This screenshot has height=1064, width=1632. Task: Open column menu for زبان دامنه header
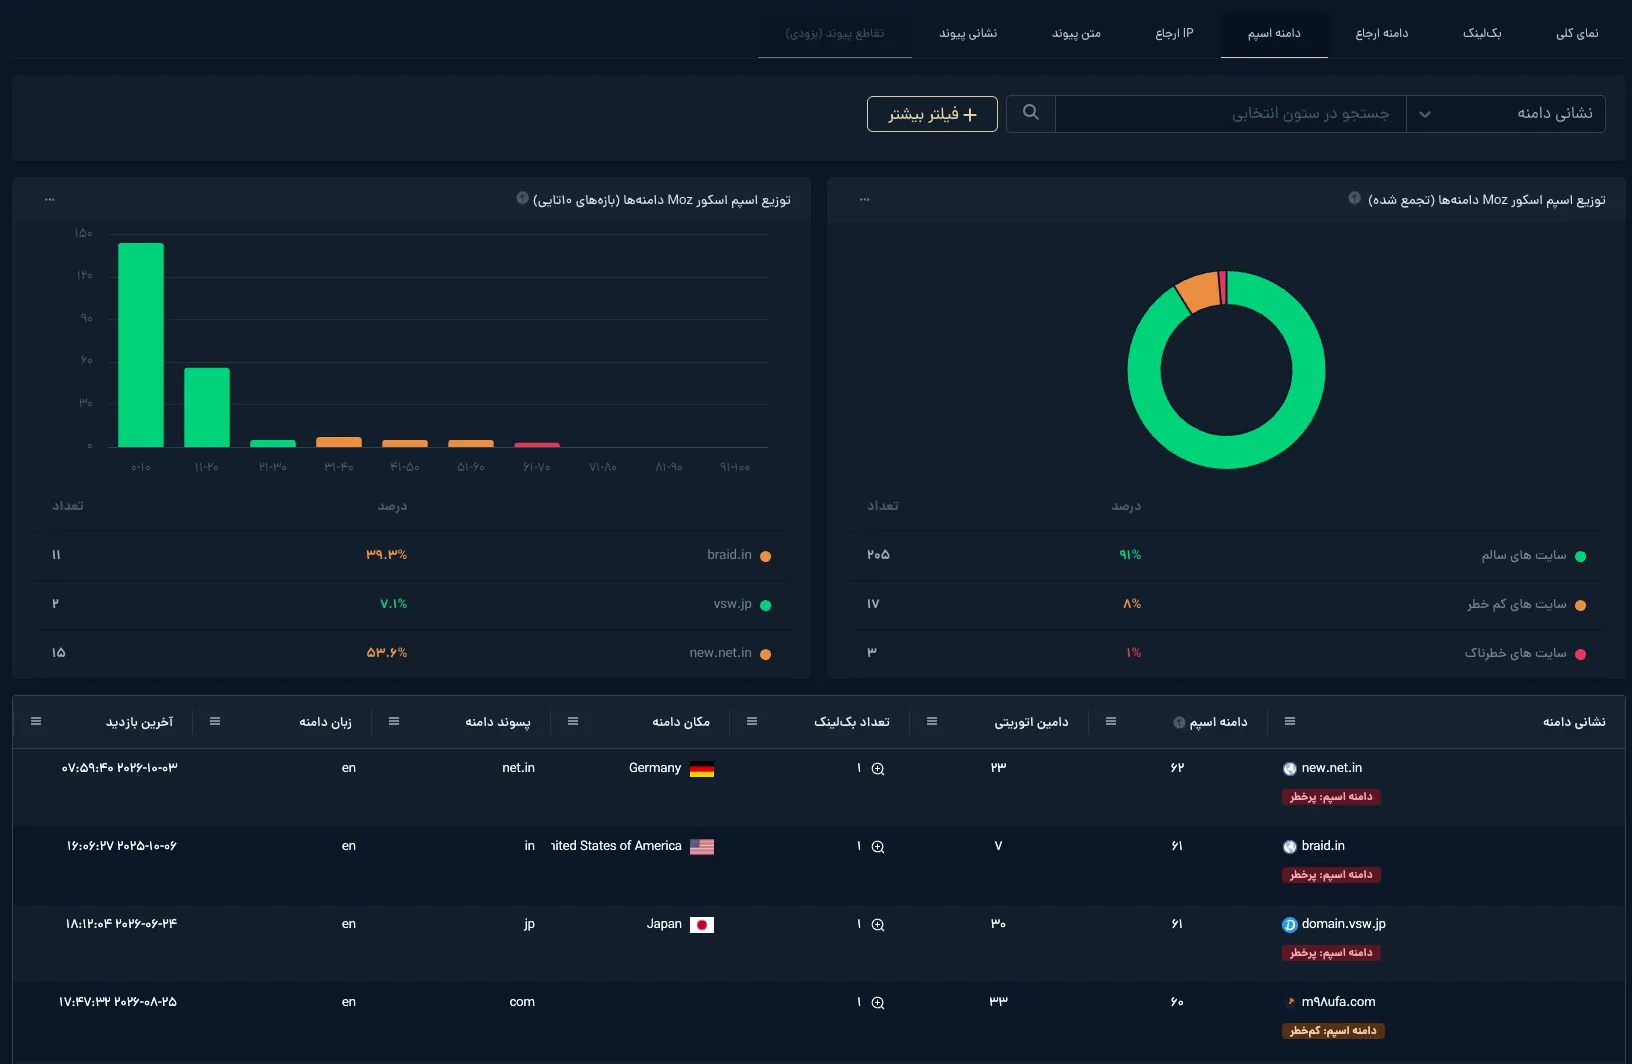[x=215, y=721]
